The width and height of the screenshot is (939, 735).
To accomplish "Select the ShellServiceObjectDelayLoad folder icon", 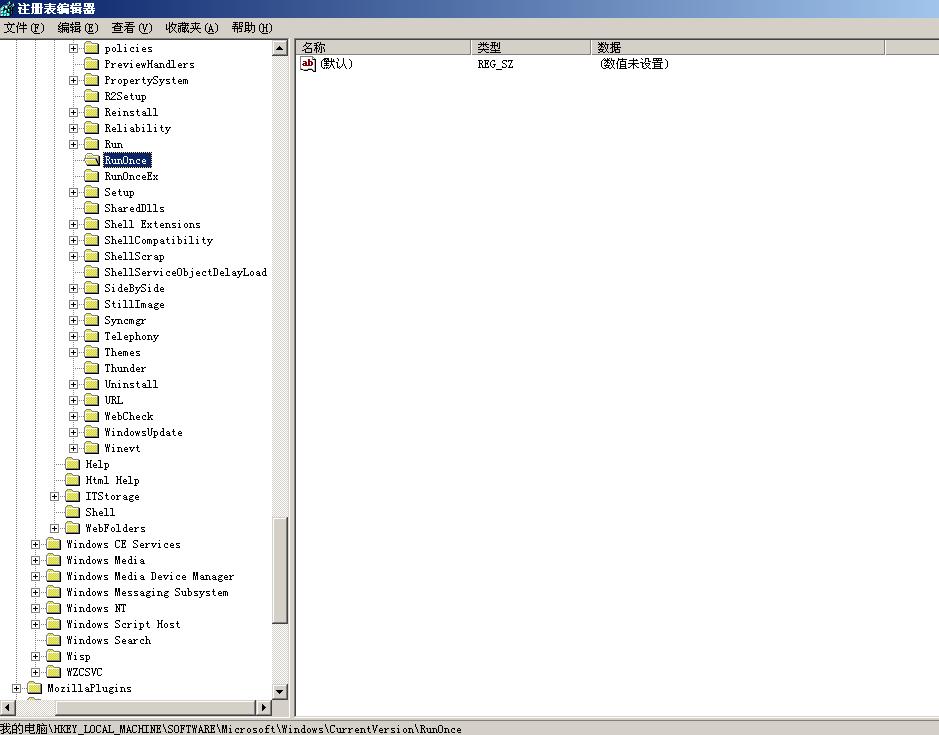I will (92, 272).
